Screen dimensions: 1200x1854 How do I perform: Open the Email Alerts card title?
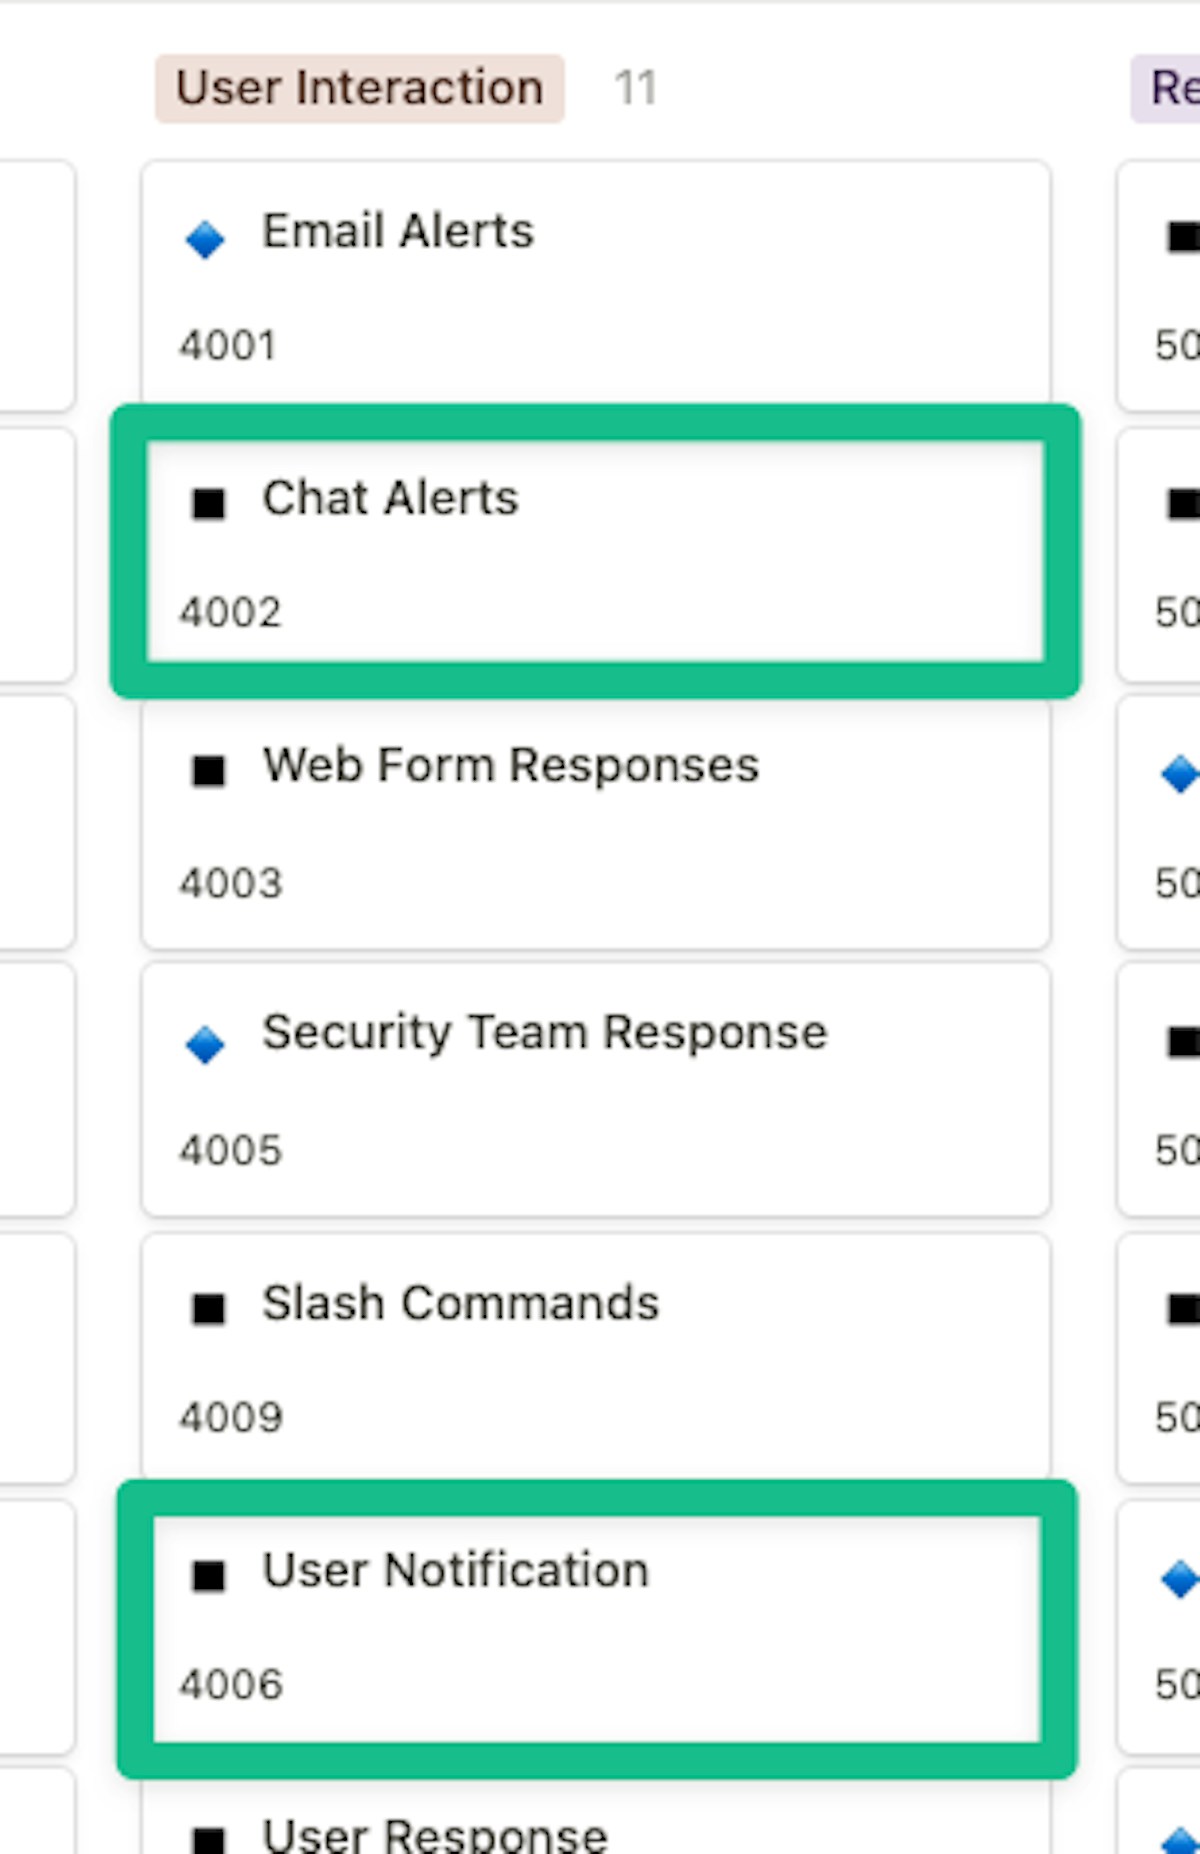coord(398,231)
